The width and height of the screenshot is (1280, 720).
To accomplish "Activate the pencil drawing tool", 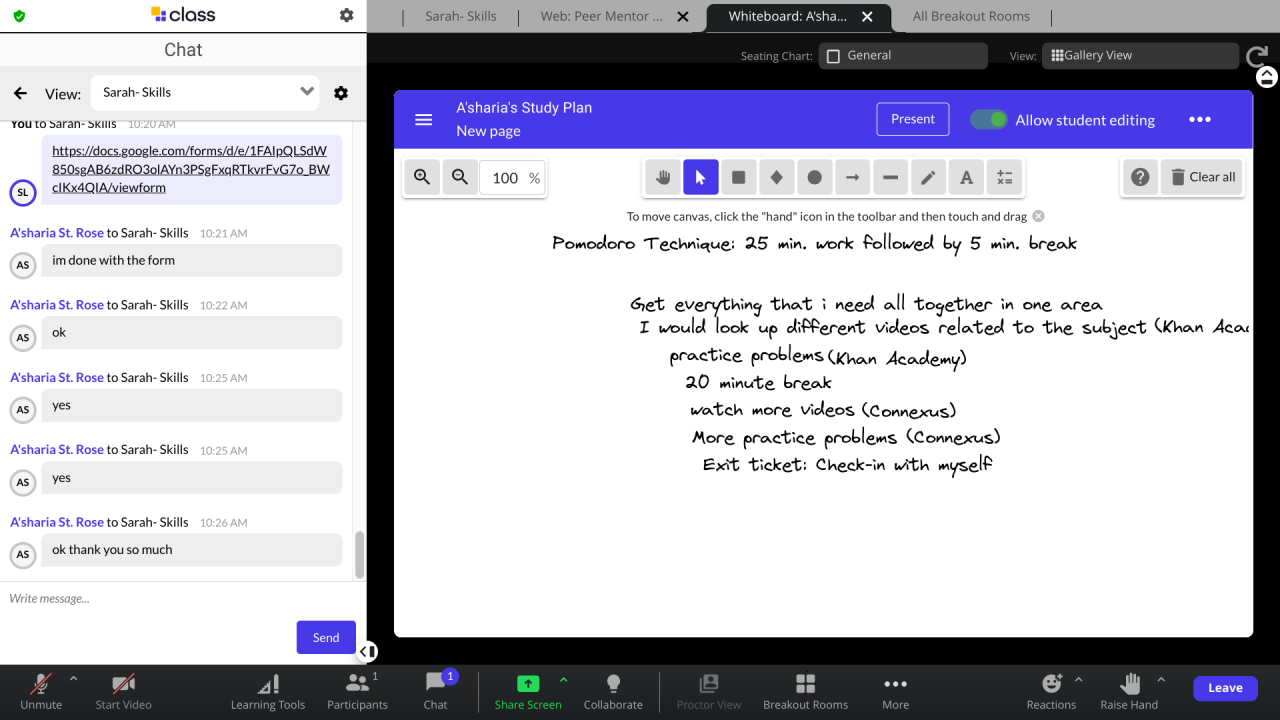I will (928, 177).
